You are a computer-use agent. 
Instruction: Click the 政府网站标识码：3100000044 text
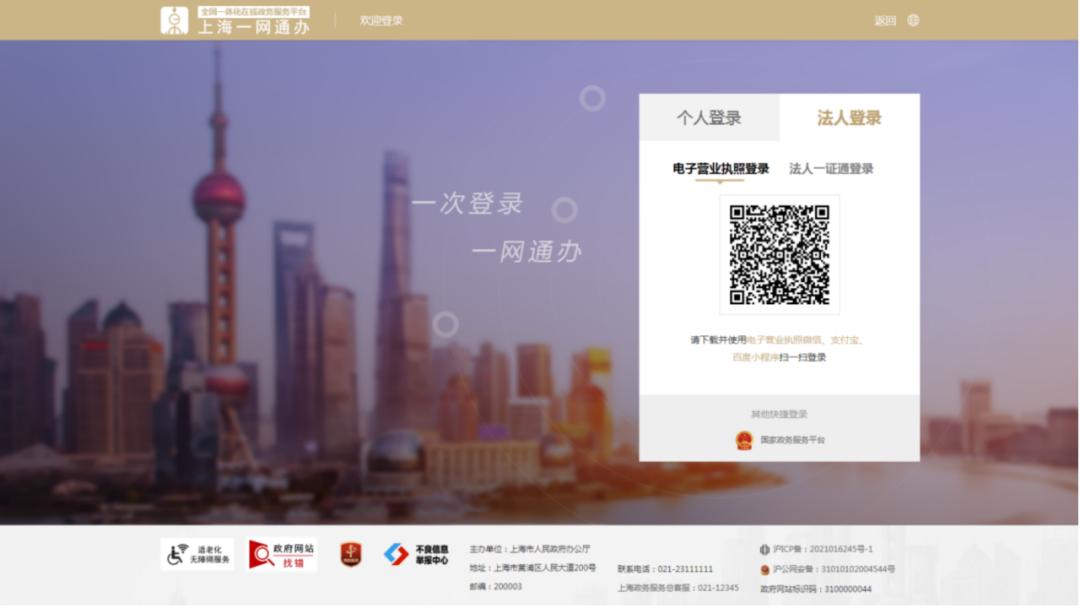pos(816,589)
